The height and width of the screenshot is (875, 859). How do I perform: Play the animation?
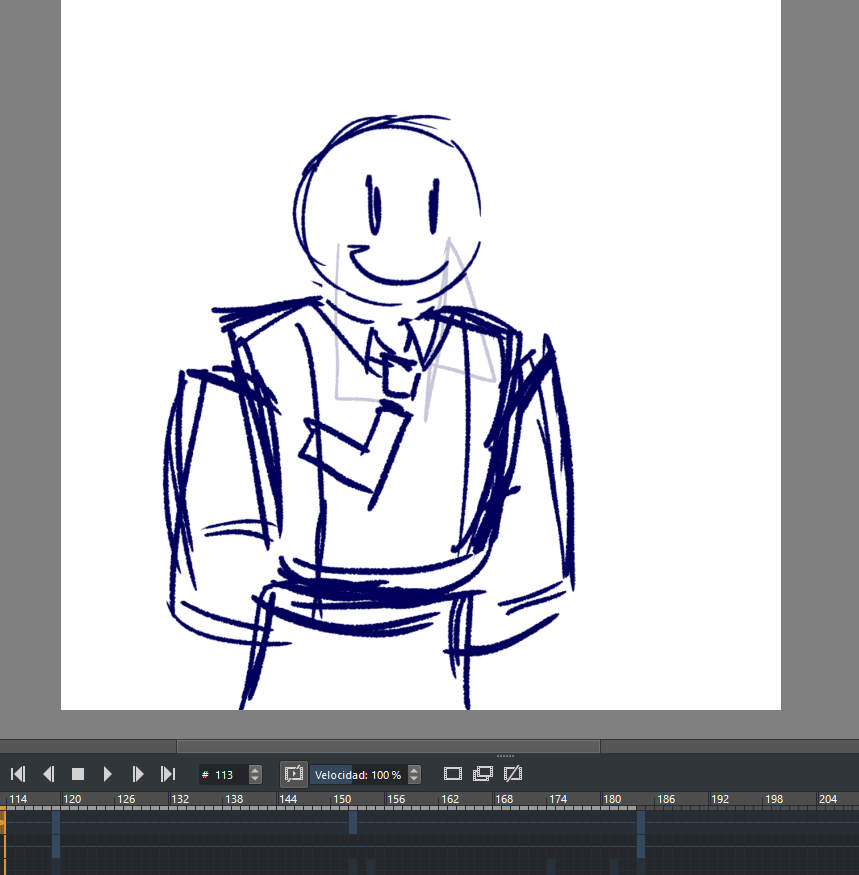(108, 774)
